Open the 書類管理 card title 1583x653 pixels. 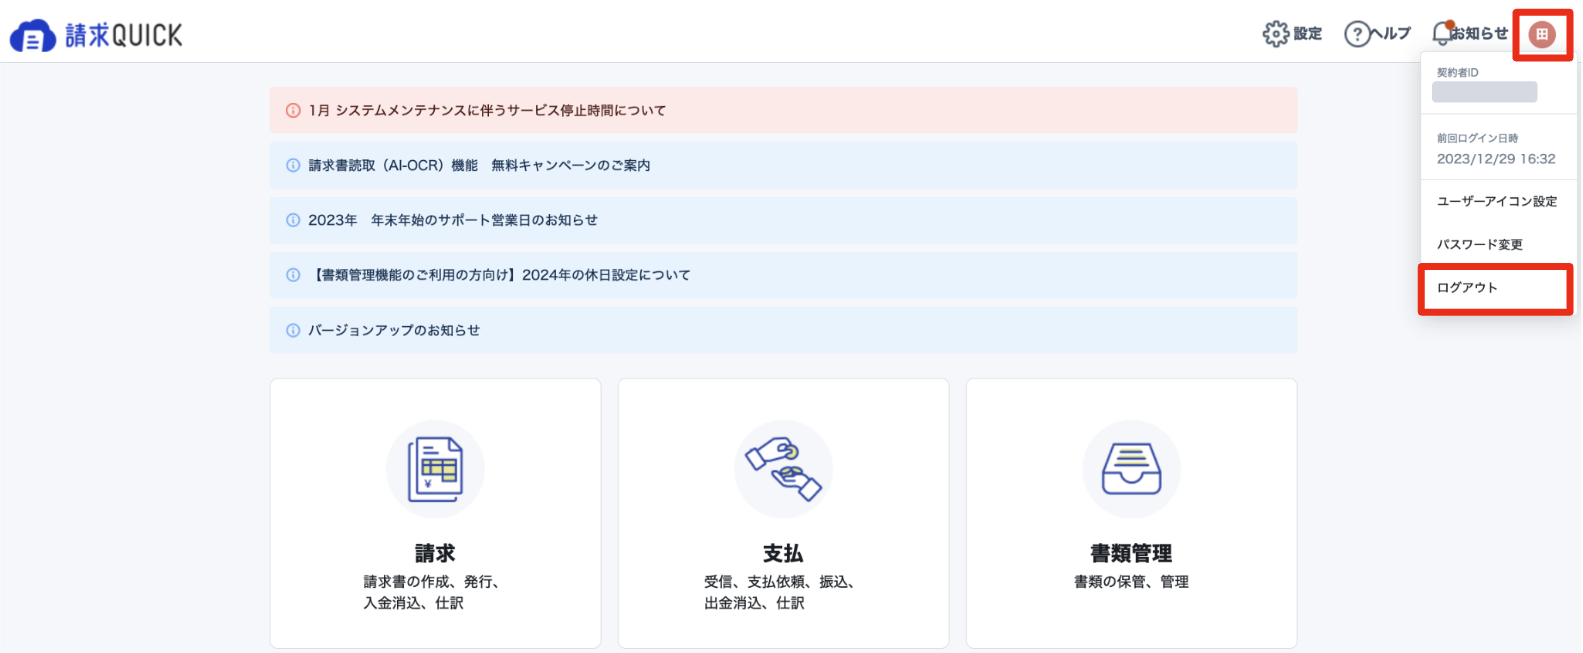click(1131, 554)
